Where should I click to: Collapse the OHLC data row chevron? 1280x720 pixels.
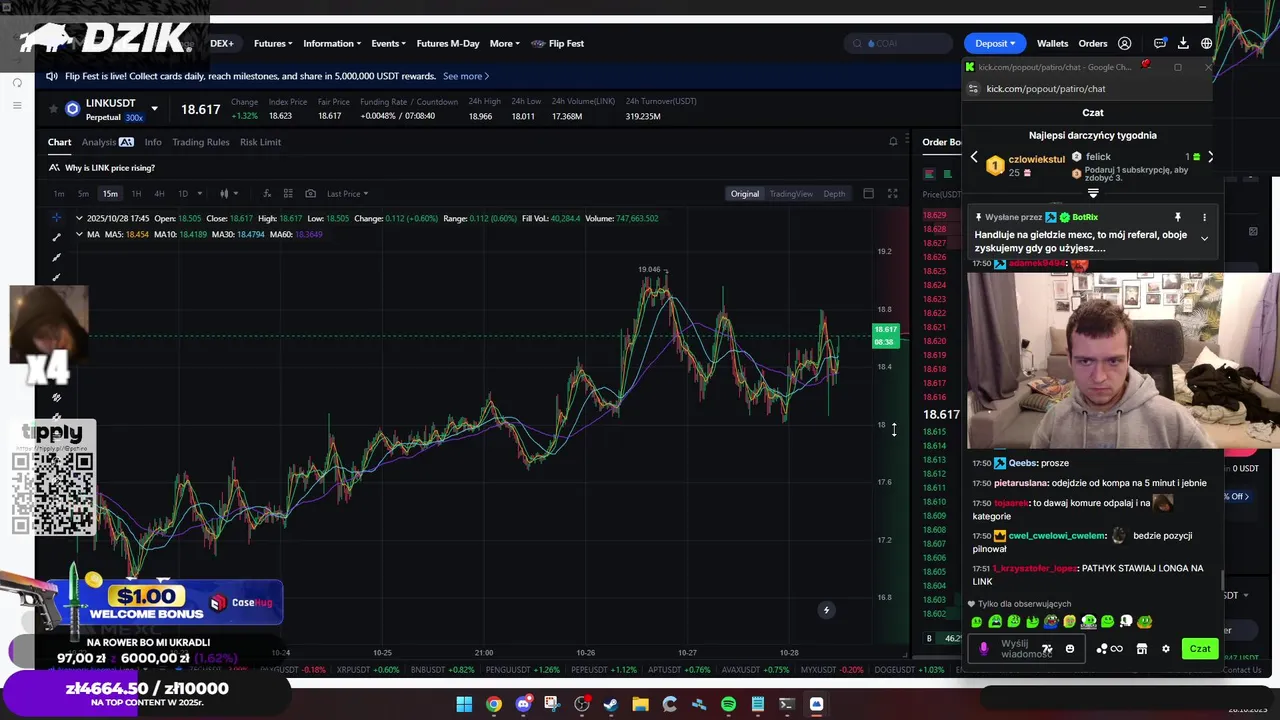[79, 218]
